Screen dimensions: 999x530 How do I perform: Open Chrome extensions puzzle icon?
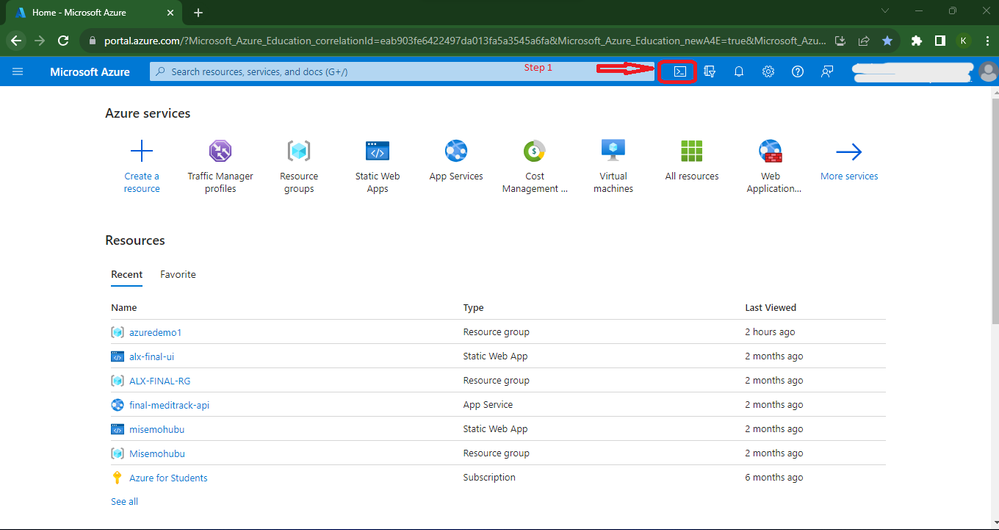click(917, 40)
